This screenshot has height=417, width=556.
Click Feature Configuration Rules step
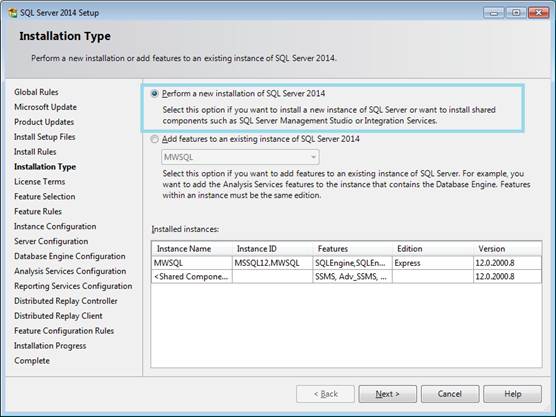point(64,330)
